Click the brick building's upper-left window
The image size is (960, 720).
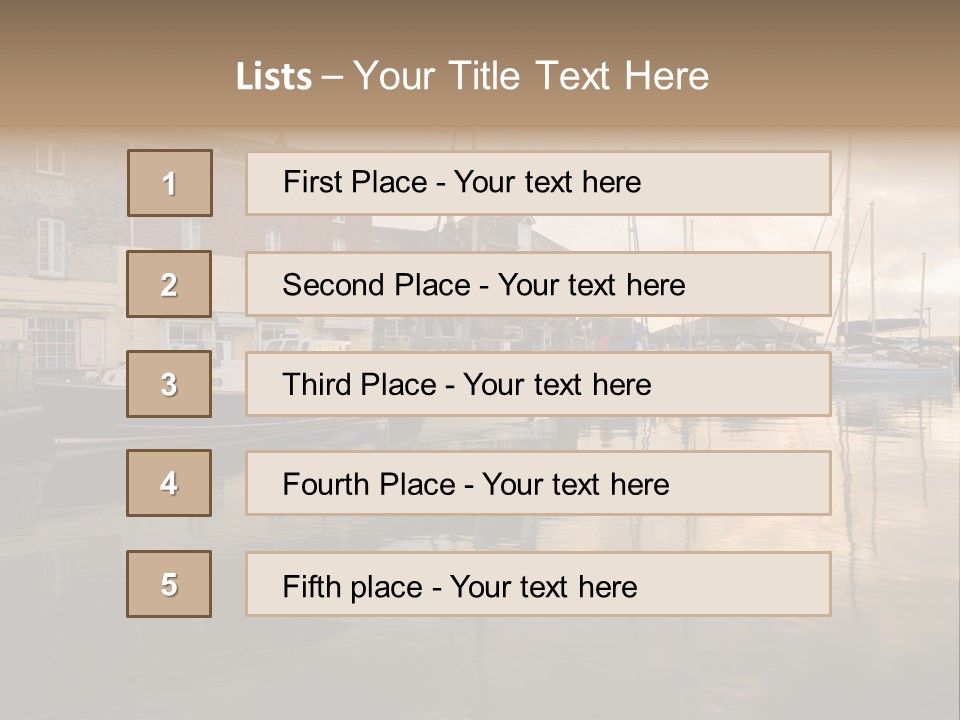click(x=50, y=160)
